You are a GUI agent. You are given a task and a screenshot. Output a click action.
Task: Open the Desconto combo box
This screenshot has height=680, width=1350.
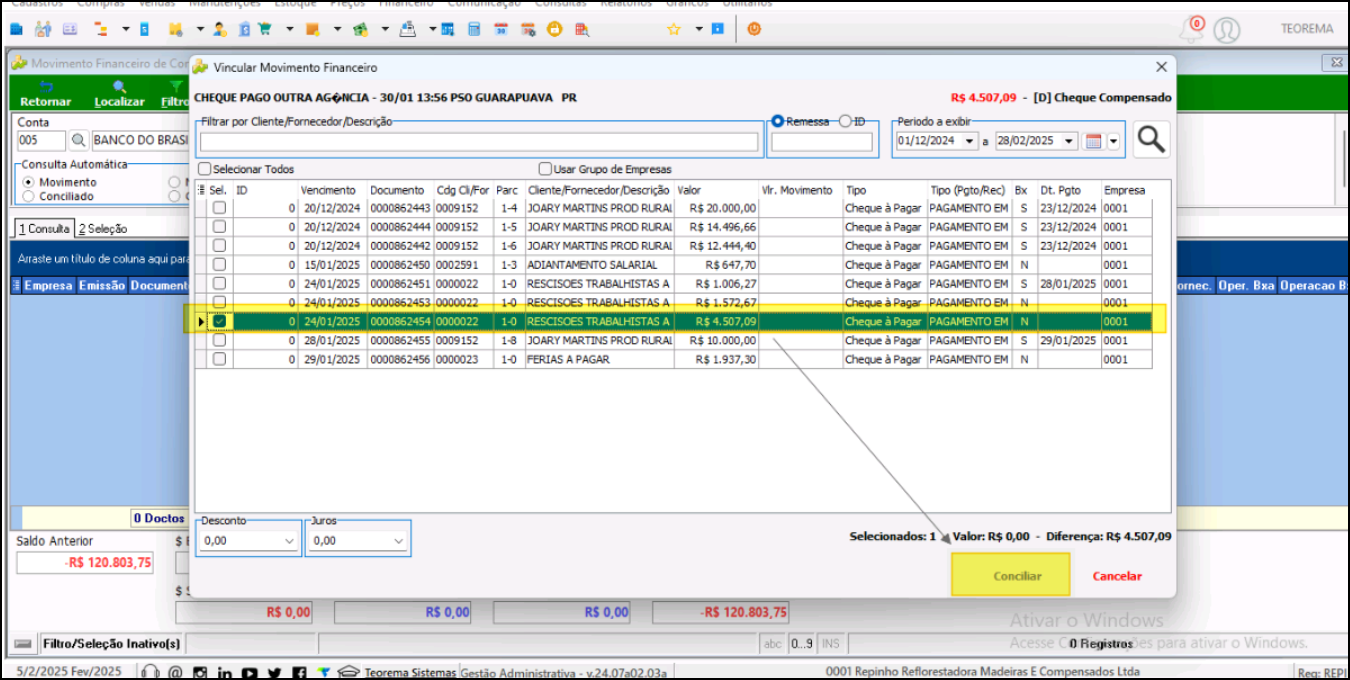coord(248,541)
